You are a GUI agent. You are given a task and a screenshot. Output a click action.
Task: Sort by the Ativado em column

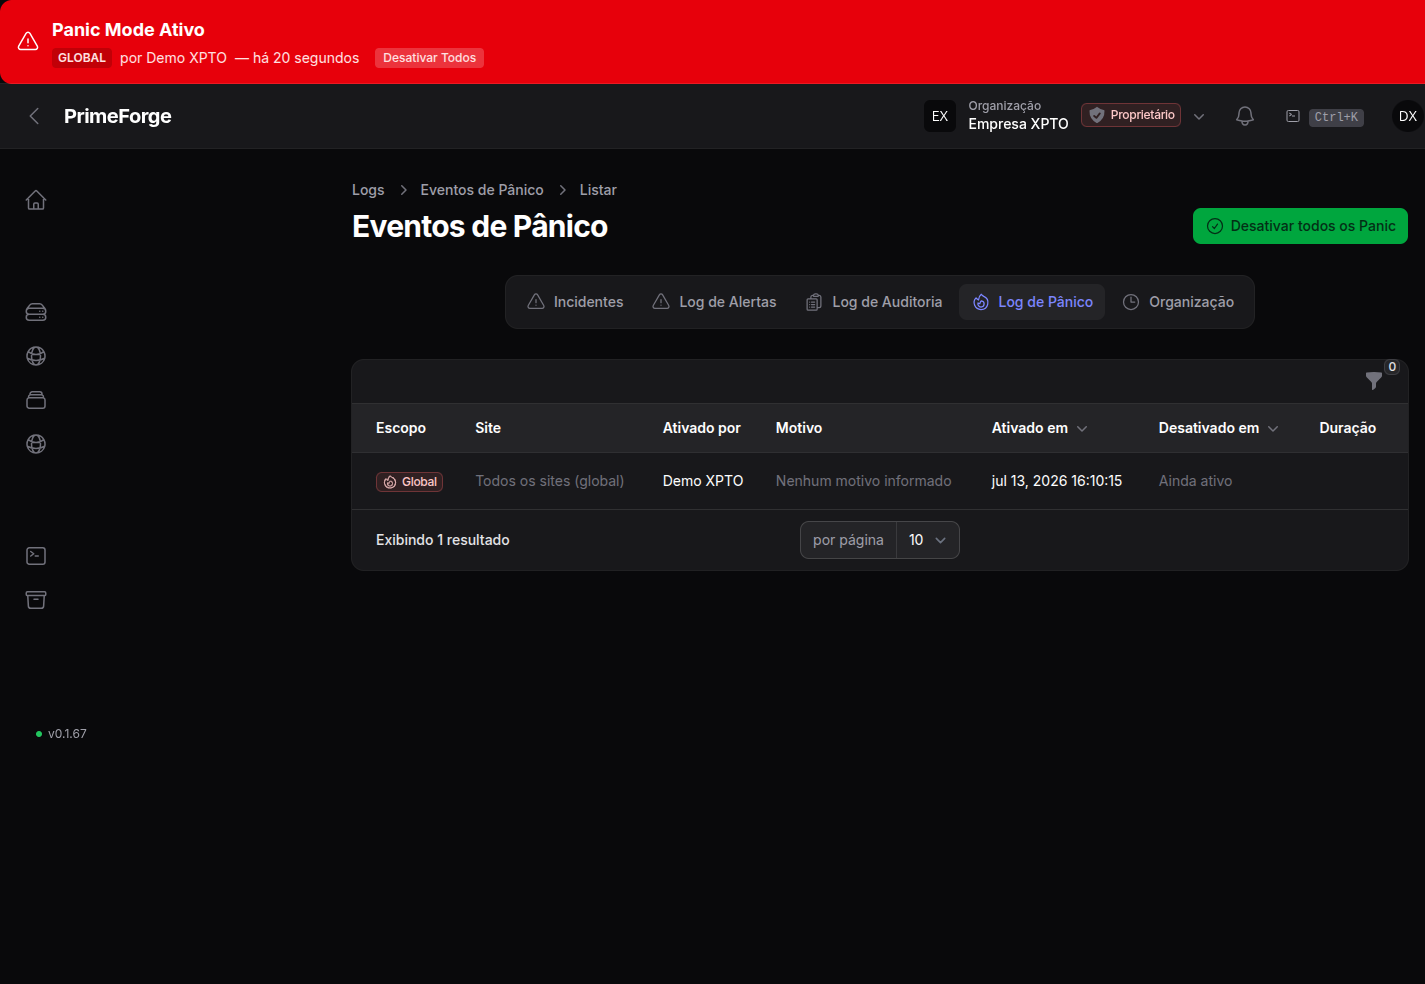click(1039, 428)
